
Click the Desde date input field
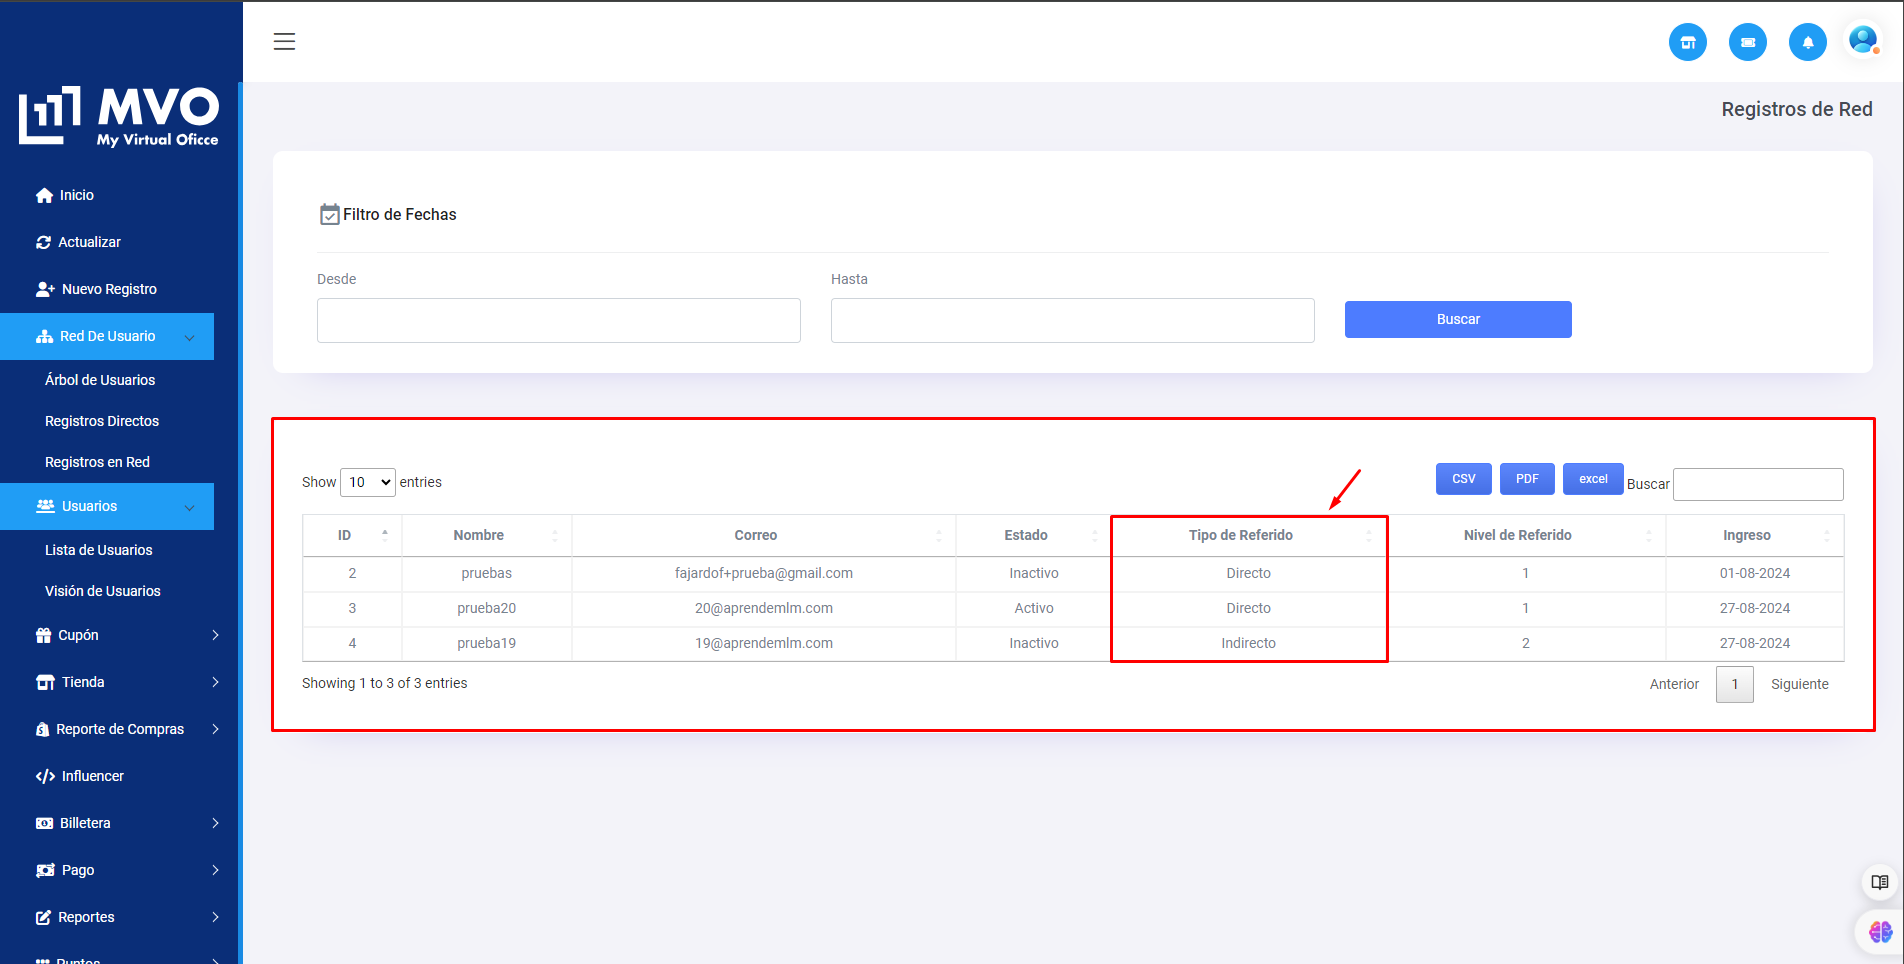click(x=558, y=321)
